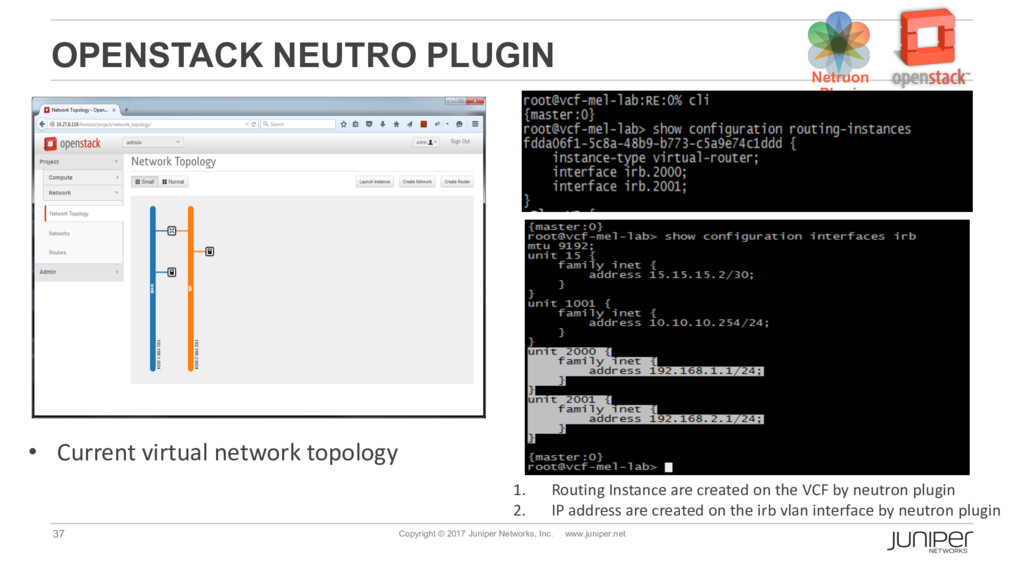The width and height of the screenshot is (1024, 576).
Task: Click 'interface irb.2000;' terminal line
Action: [x=620, y=172]
